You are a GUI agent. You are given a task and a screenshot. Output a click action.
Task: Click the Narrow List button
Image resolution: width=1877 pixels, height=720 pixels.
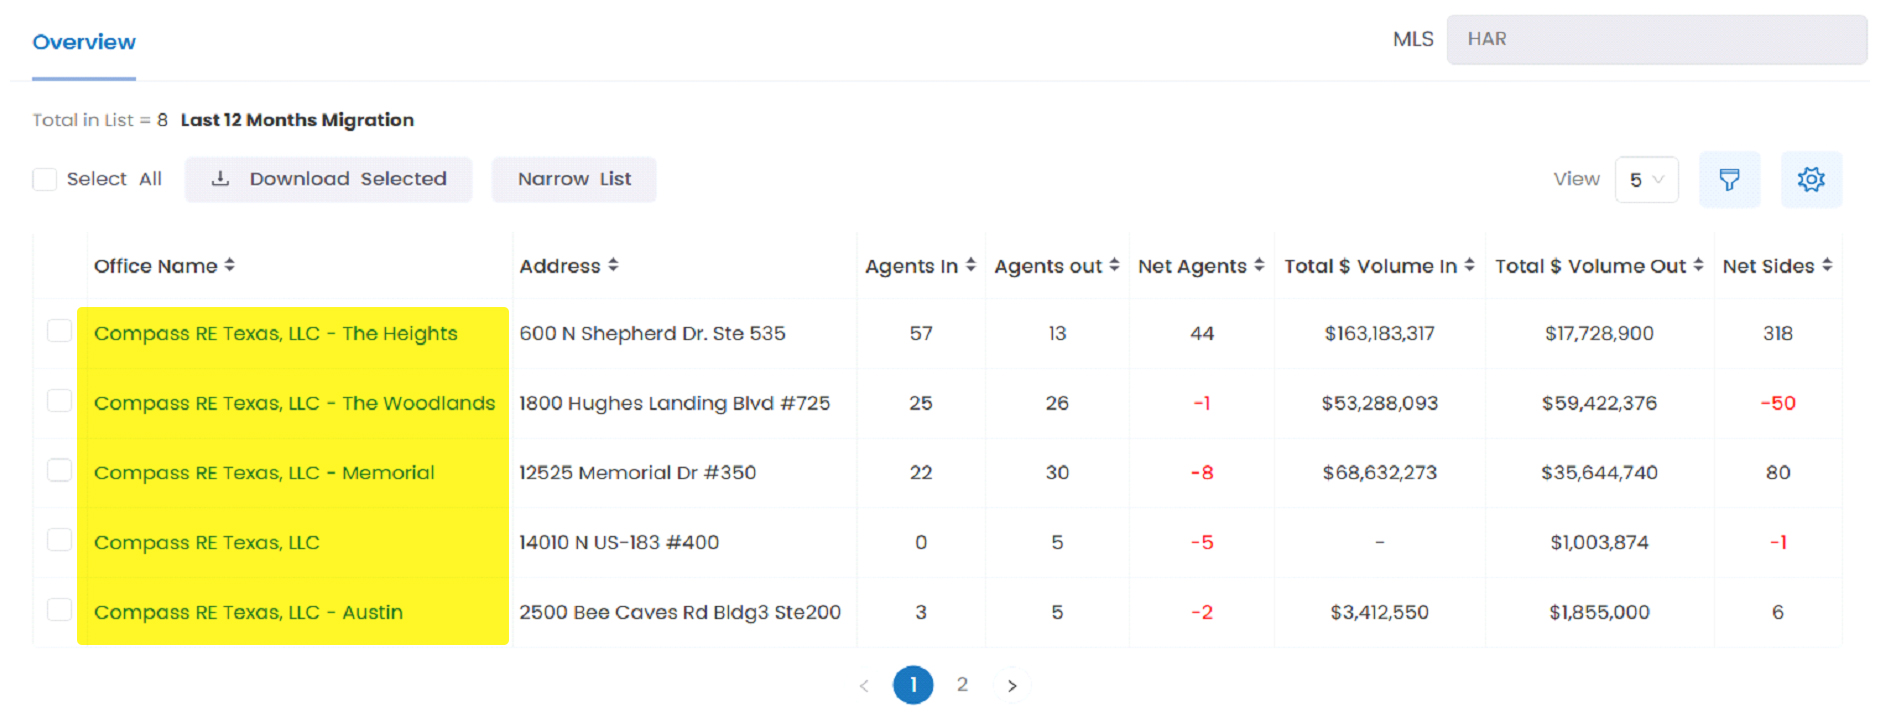pos(574,179)
